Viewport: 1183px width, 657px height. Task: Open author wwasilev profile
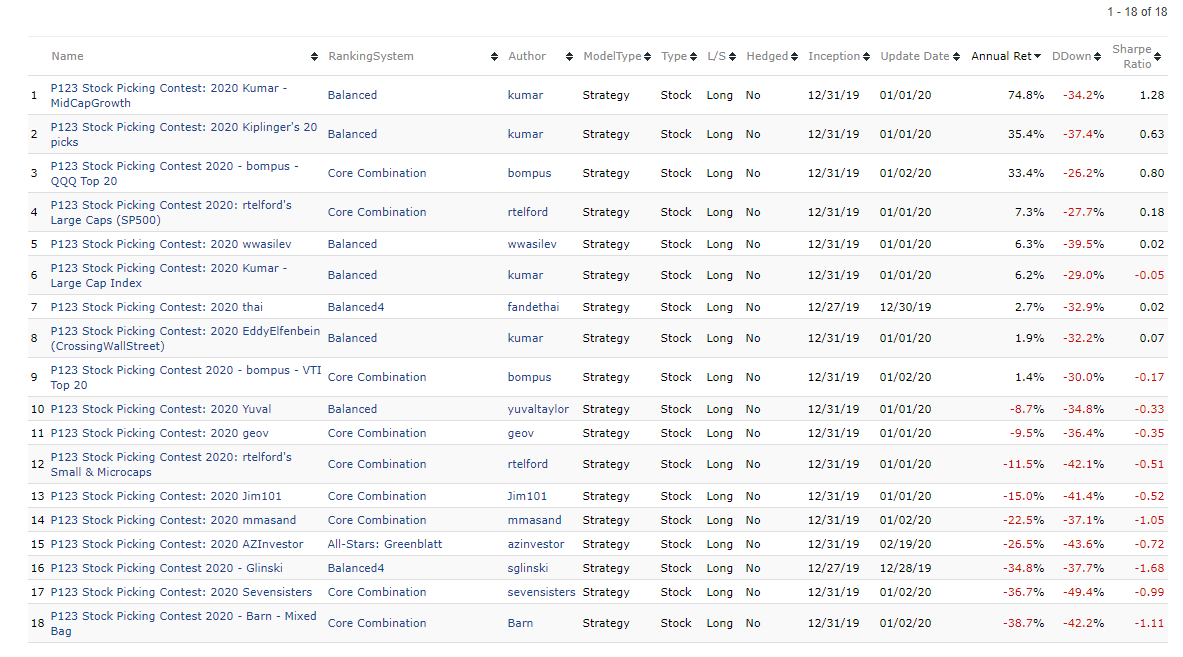coord(532,244)
